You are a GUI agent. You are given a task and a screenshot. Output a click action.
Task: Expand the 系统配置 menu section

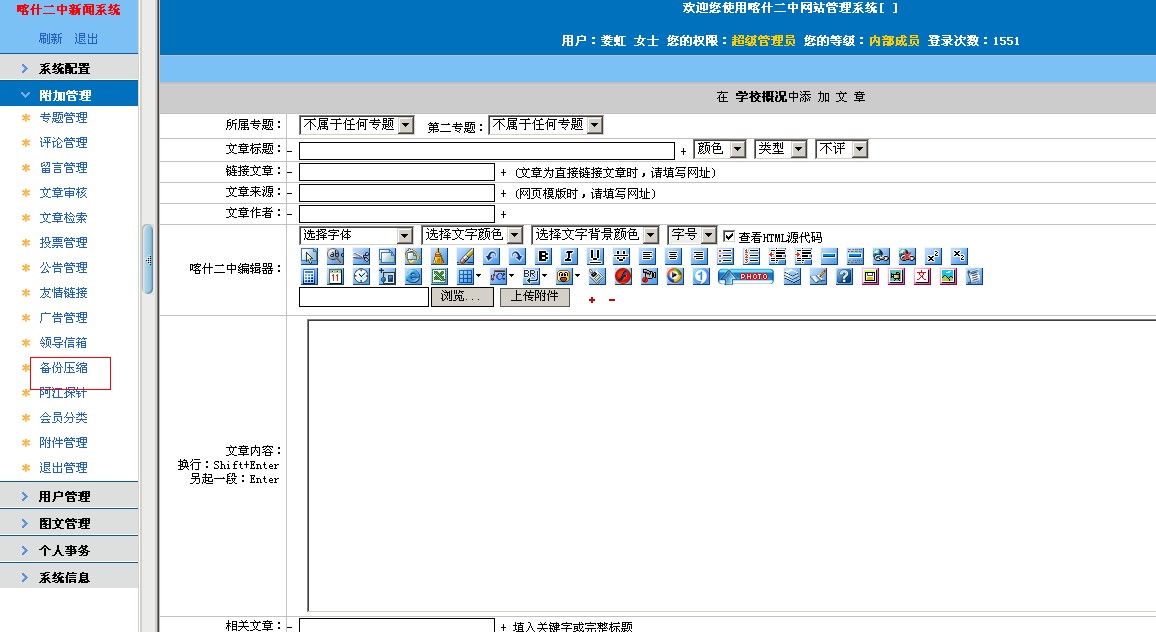pos(69,68)
